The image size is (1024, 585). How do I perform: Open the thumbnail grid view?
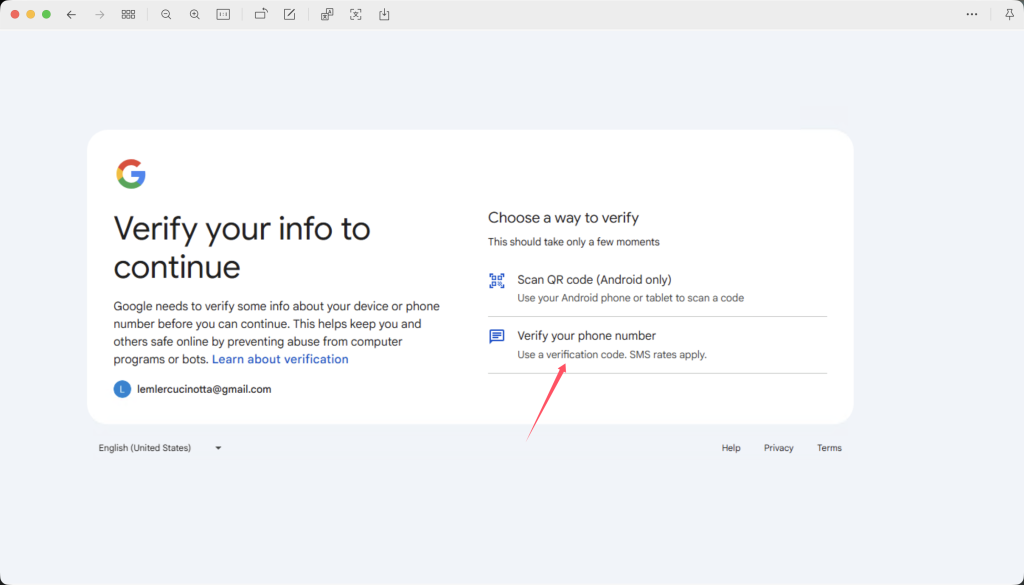(128, 15)
